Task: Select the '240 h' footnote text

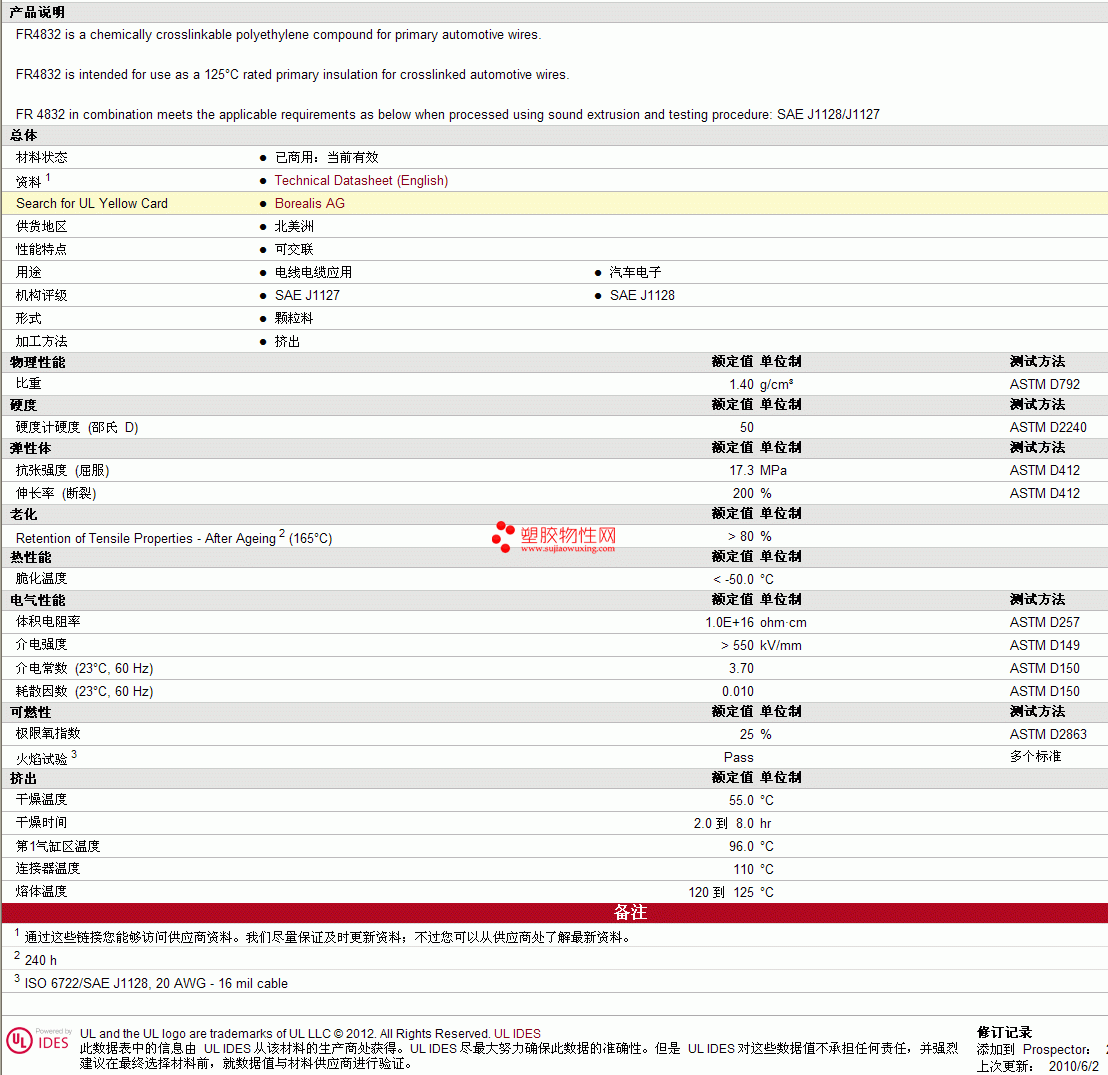Action: point(41,961)
